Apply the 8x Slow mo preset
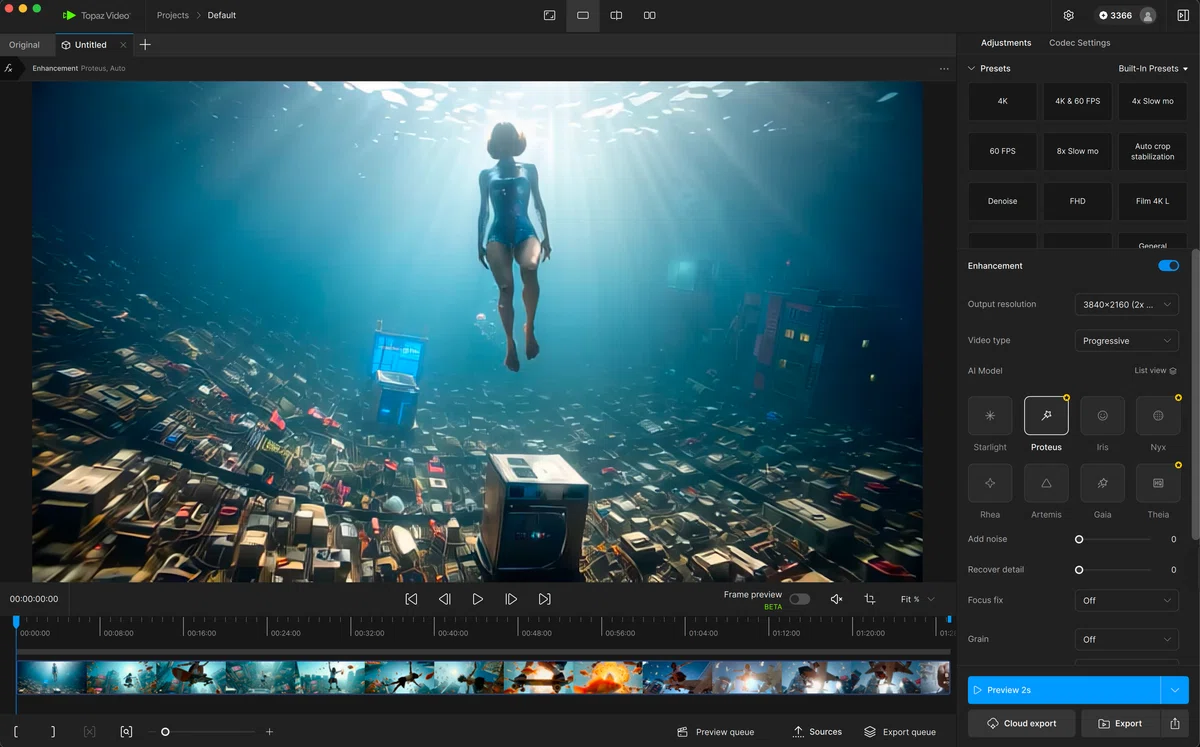Viewport: 1200px width, 747px height. click(1077, 151)
